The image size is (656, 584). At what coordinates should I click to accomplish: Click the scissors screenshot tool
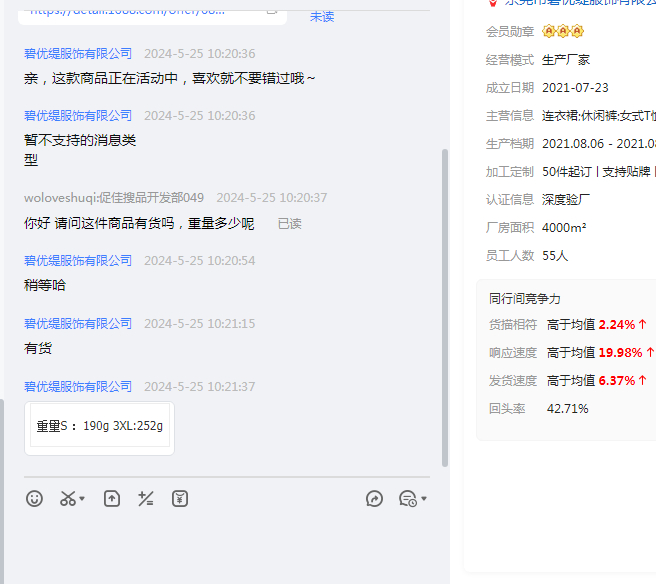click(x=68, y=499)
